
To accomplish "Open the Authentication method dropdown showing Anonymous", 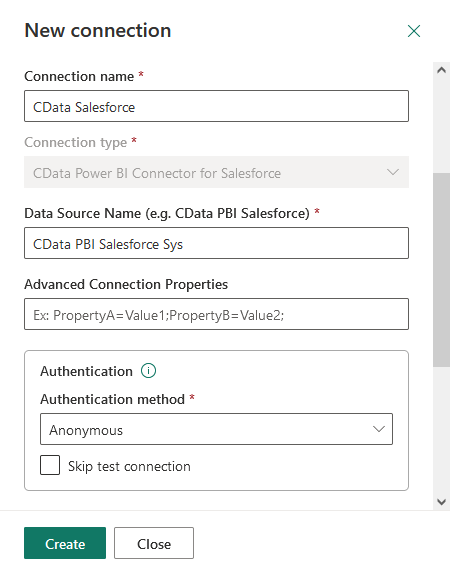I will tap(216, 429).
